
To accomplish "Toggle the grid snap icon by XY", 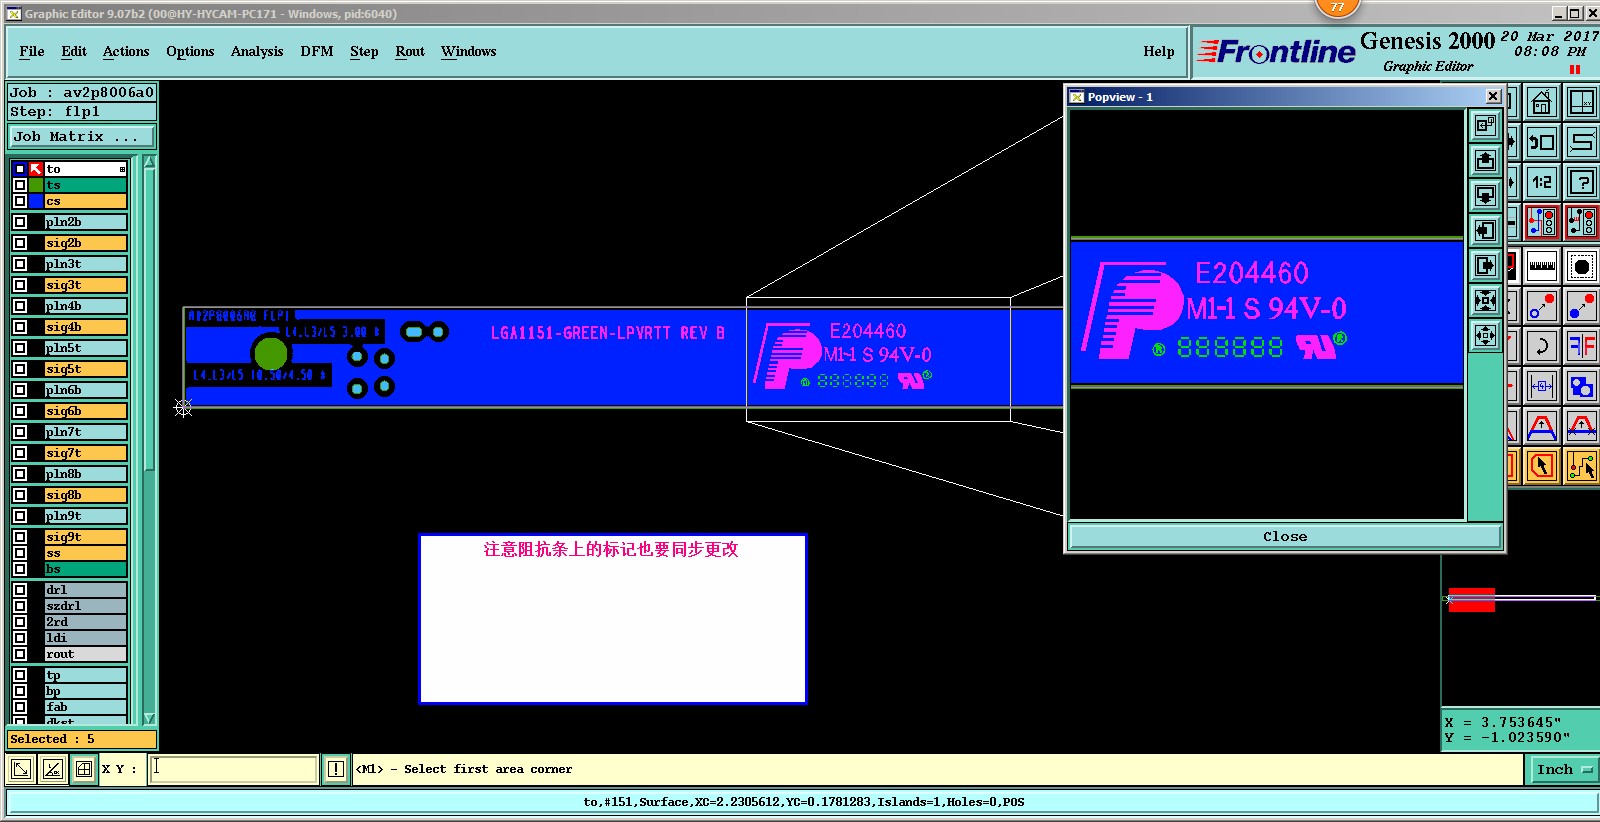I will click(84, 769).
